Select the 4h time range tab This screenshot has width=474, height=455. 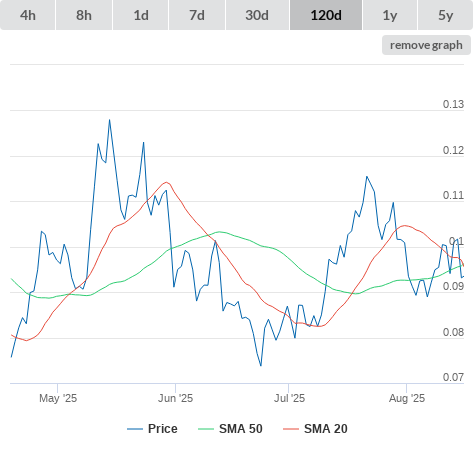28,15
